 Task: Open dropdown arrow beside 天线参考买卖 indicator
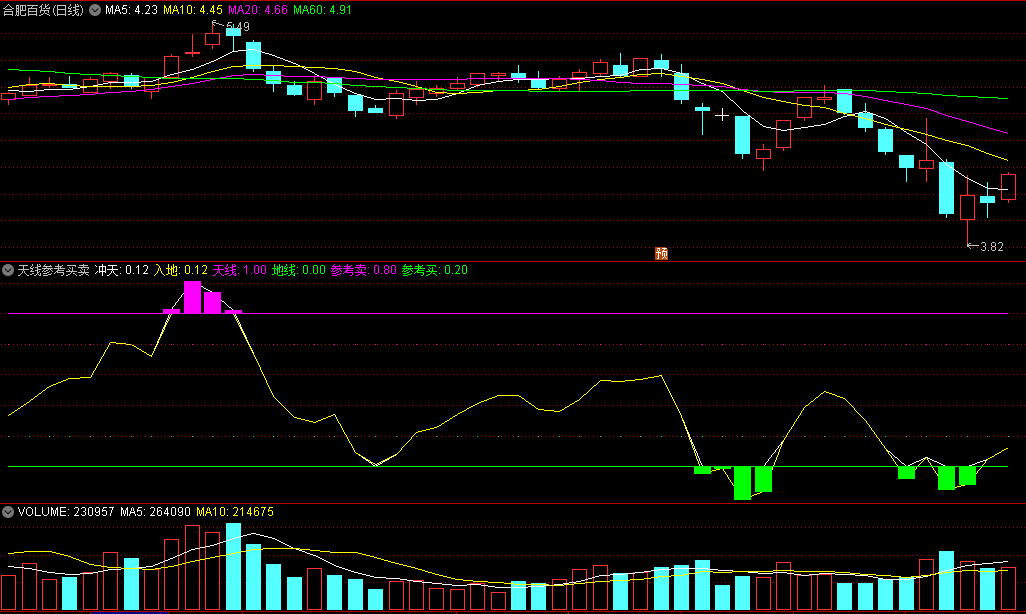tap(8, 270)
